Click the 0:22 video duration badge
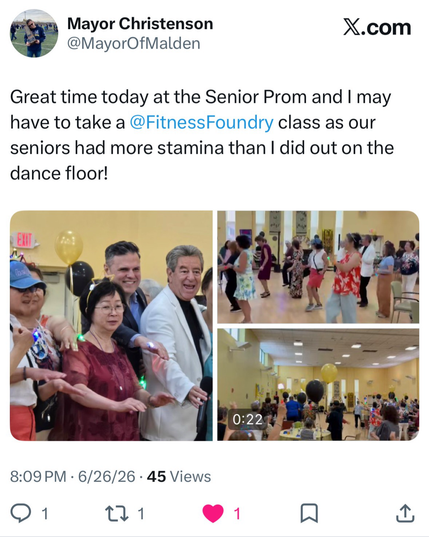Screen dimensions: 429x537 [248, 419]
